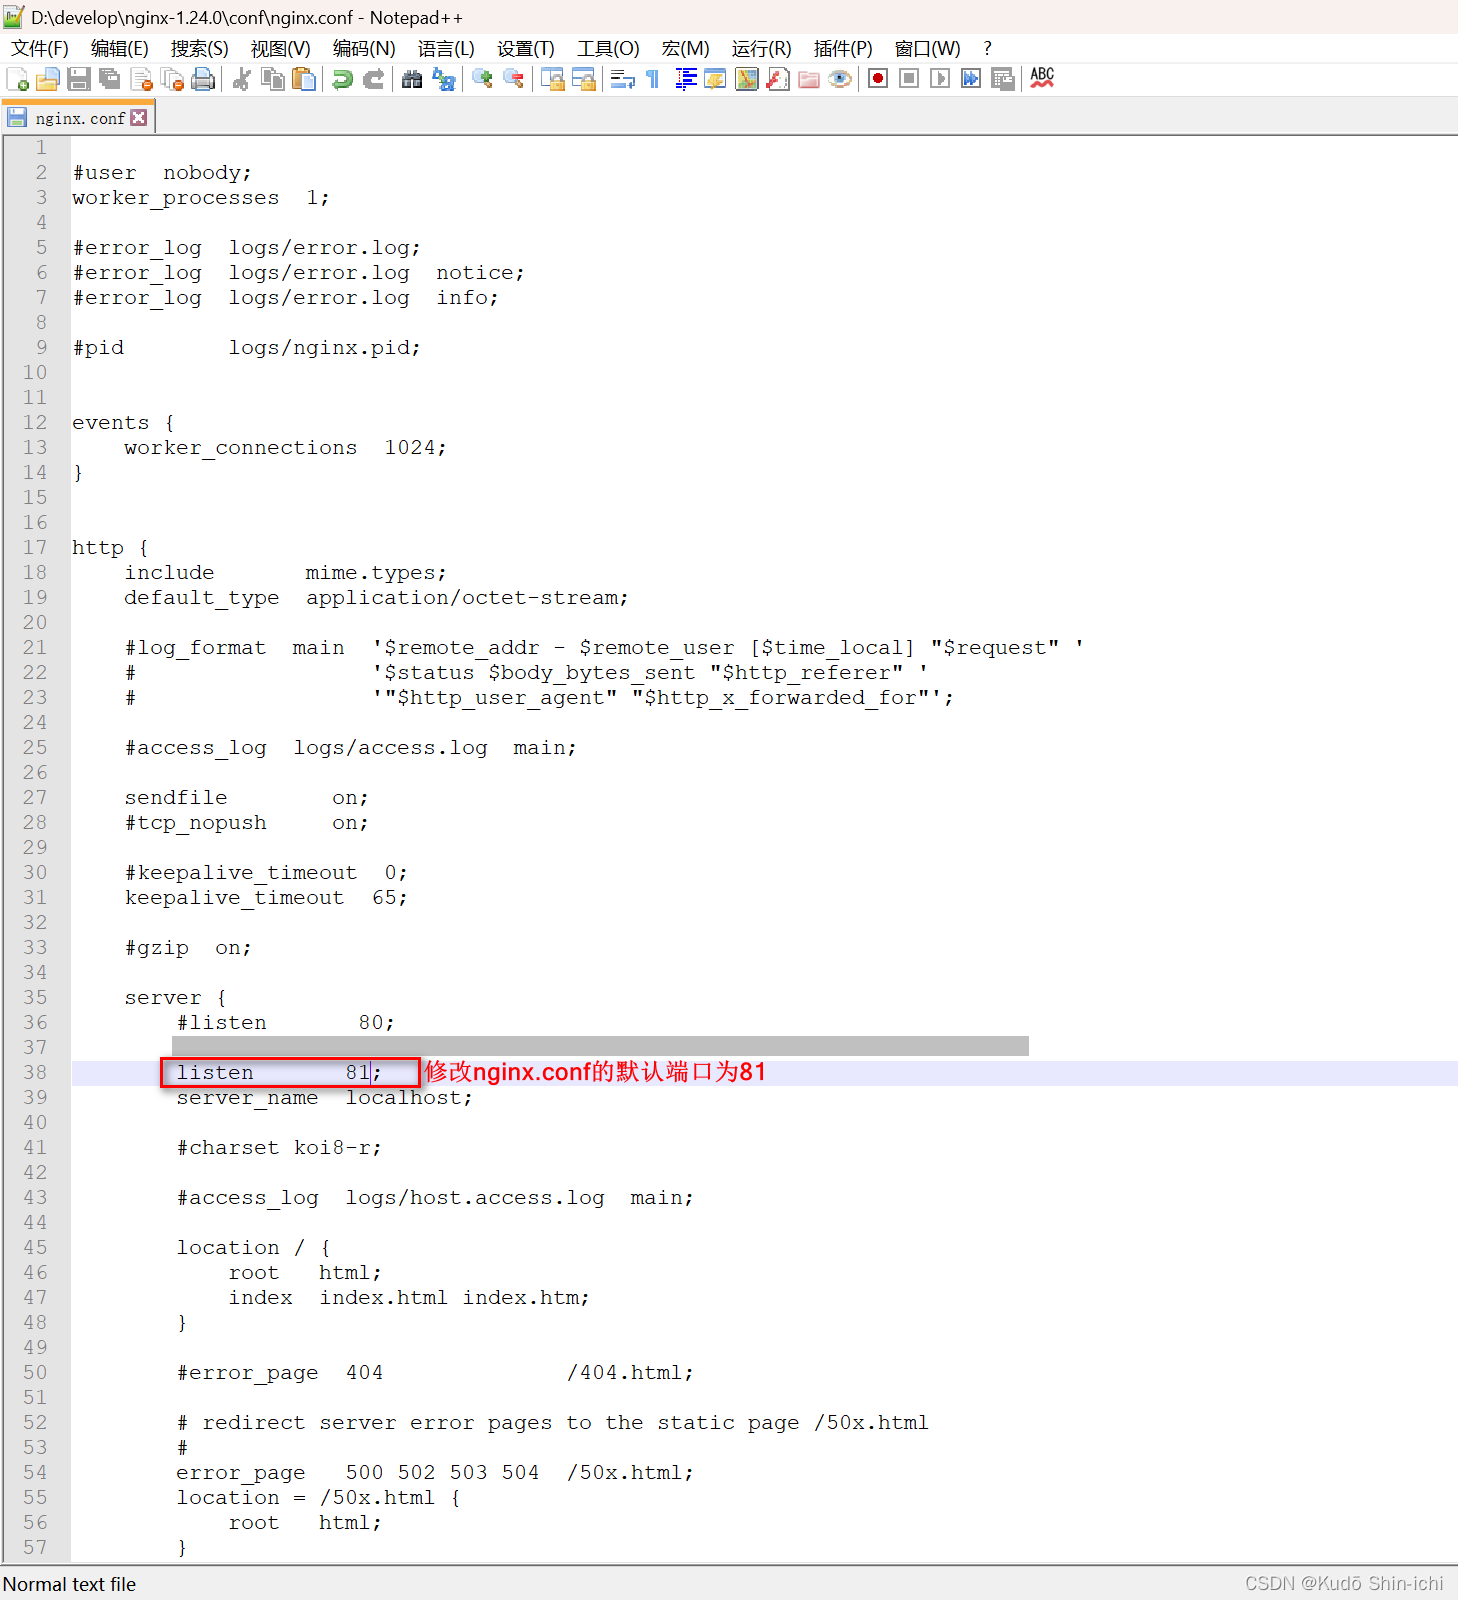This screenshot has width=1458, height=1600.
Task: Open function list icon
Action: [x=778, y=79]
